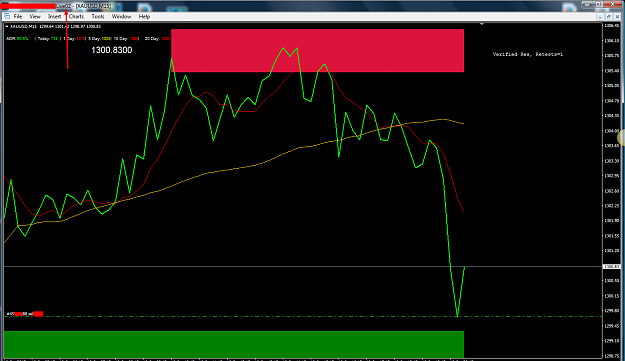
Task: Open the View menu
Action: click(35, 17)
